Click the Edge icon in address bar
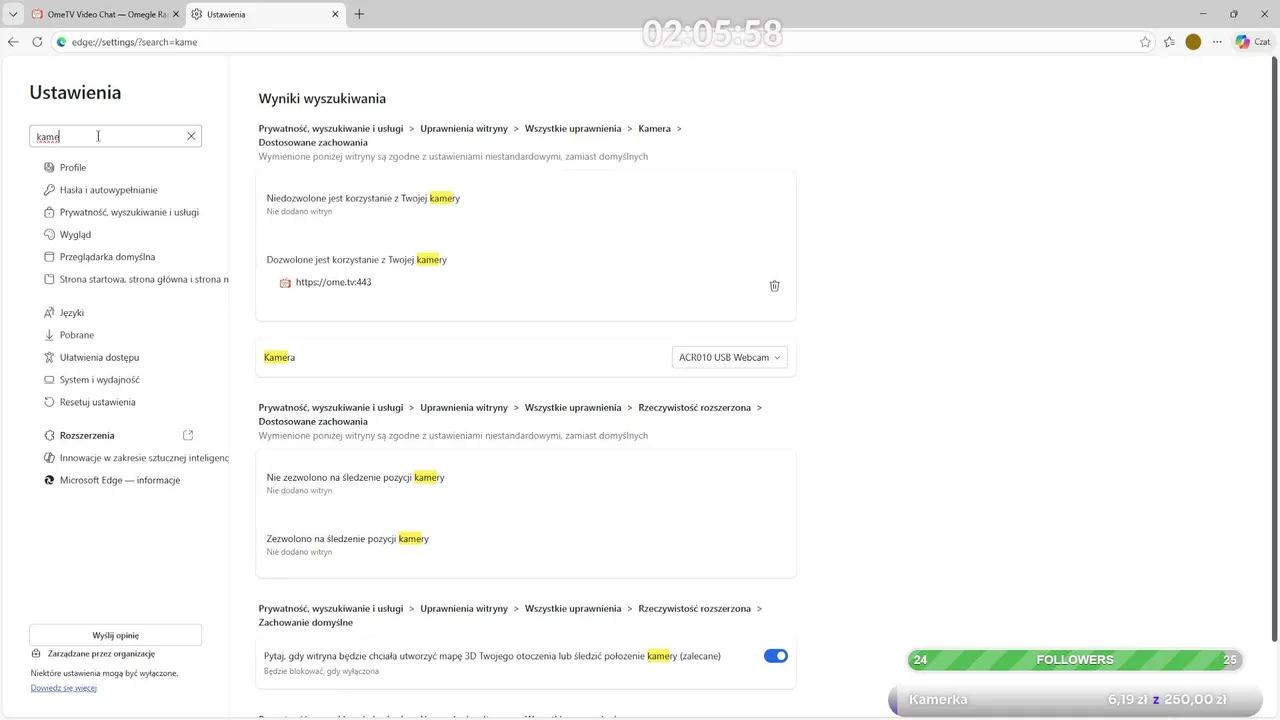 point(61,42)
